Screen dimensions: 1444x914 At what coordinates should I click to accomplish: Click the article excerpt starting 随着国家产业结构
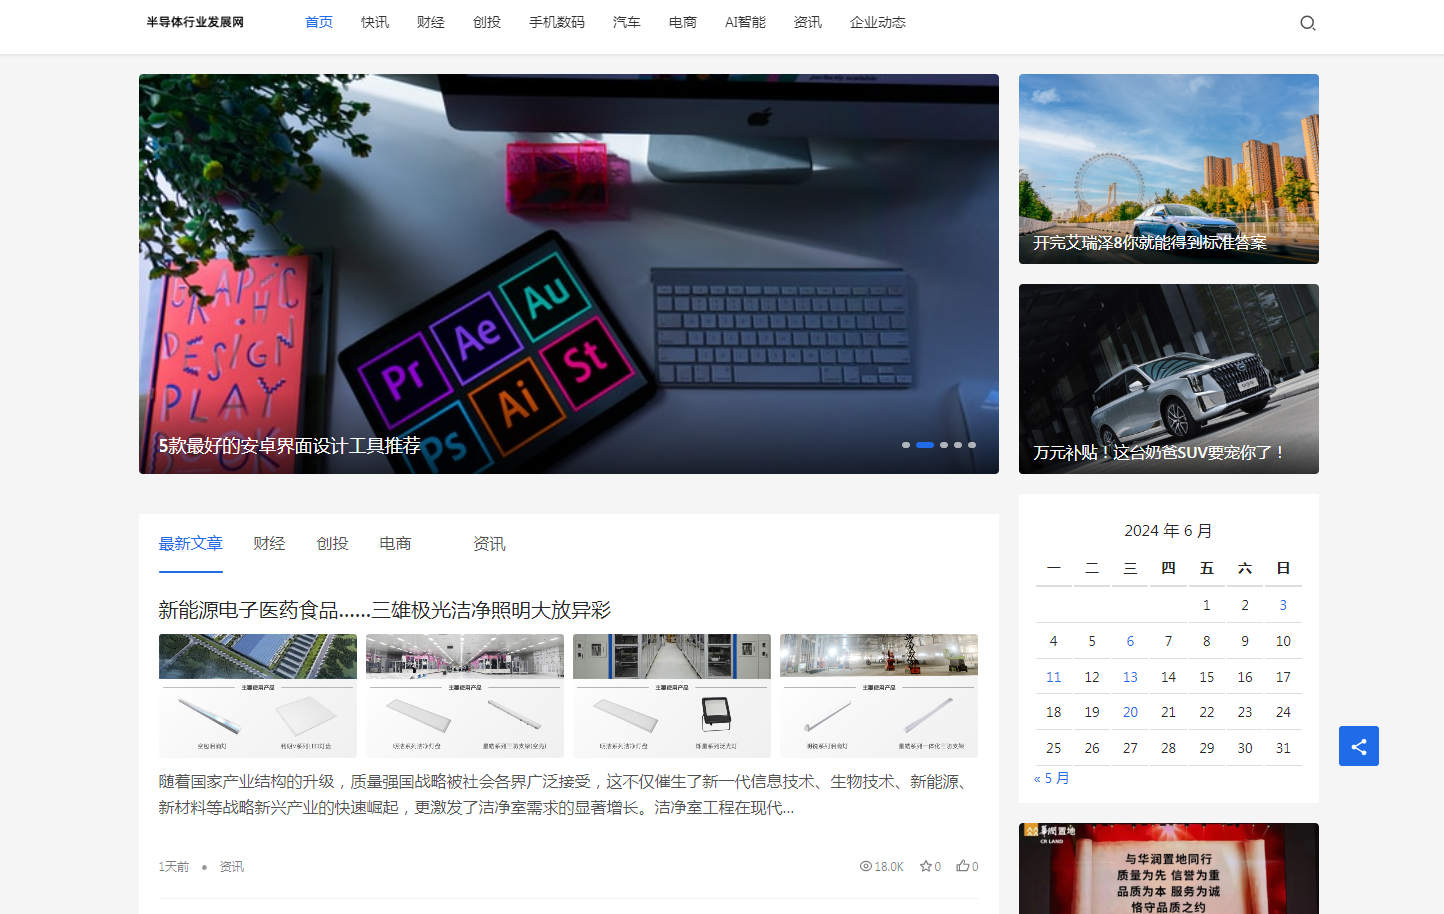point(565,794)
